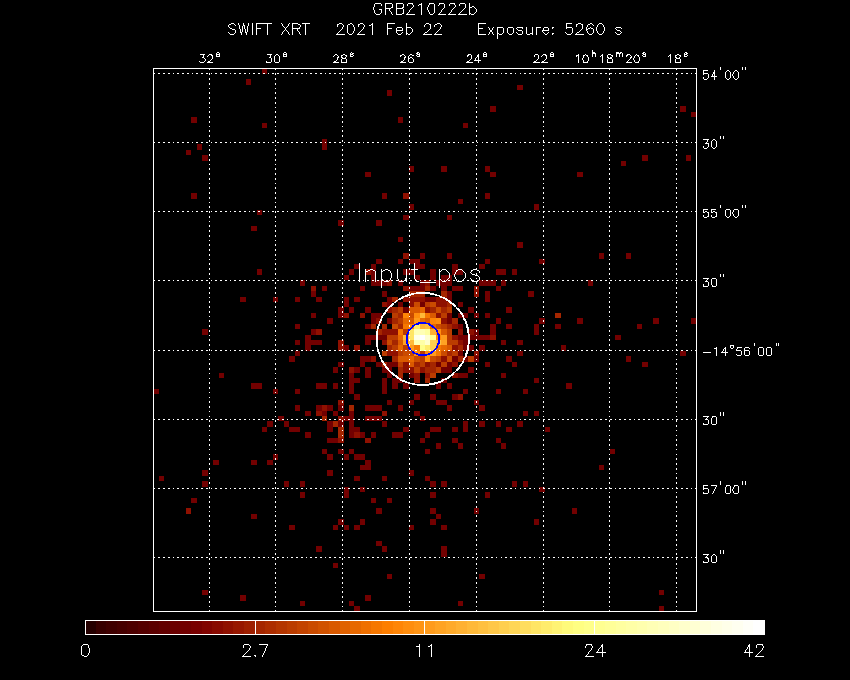Click the 22s right ascension tick label

[x=544, y=59]
